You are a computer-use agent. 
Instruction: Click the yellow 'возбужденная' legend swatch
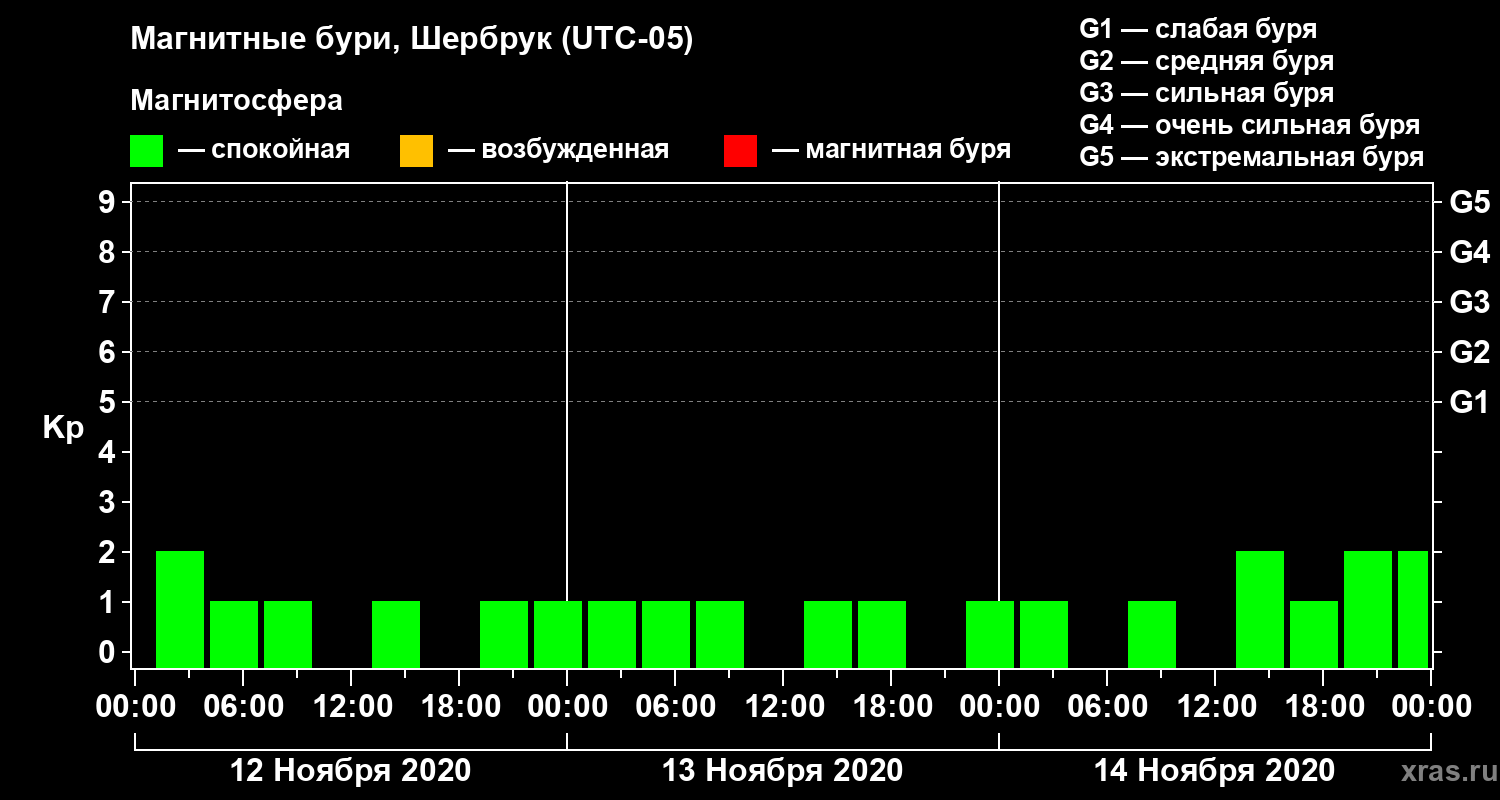(416, 151)
